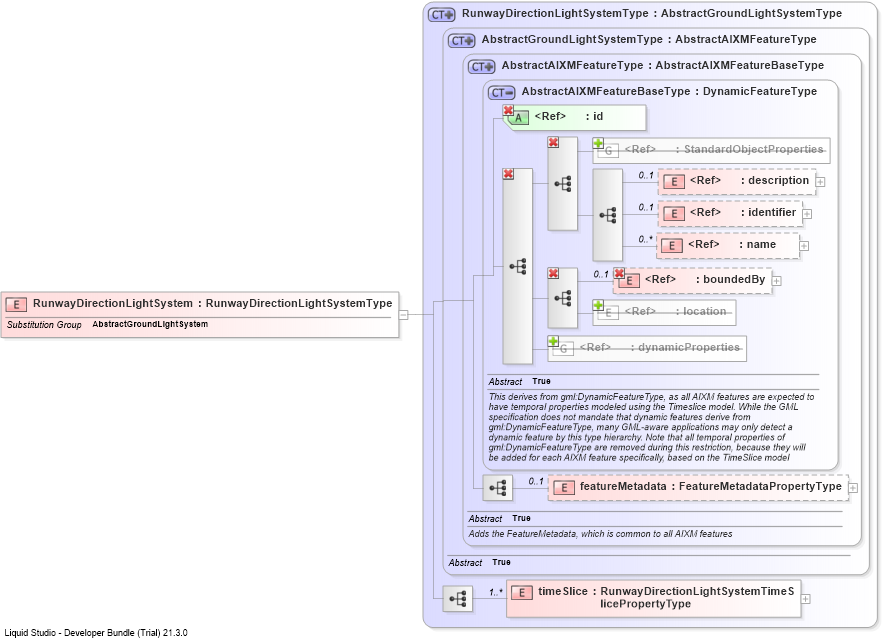Viewport: 882px width, 638px height.
Task: Click the 'Adds the FeatureMetadata' annotation text
Action: pos(600,534)
